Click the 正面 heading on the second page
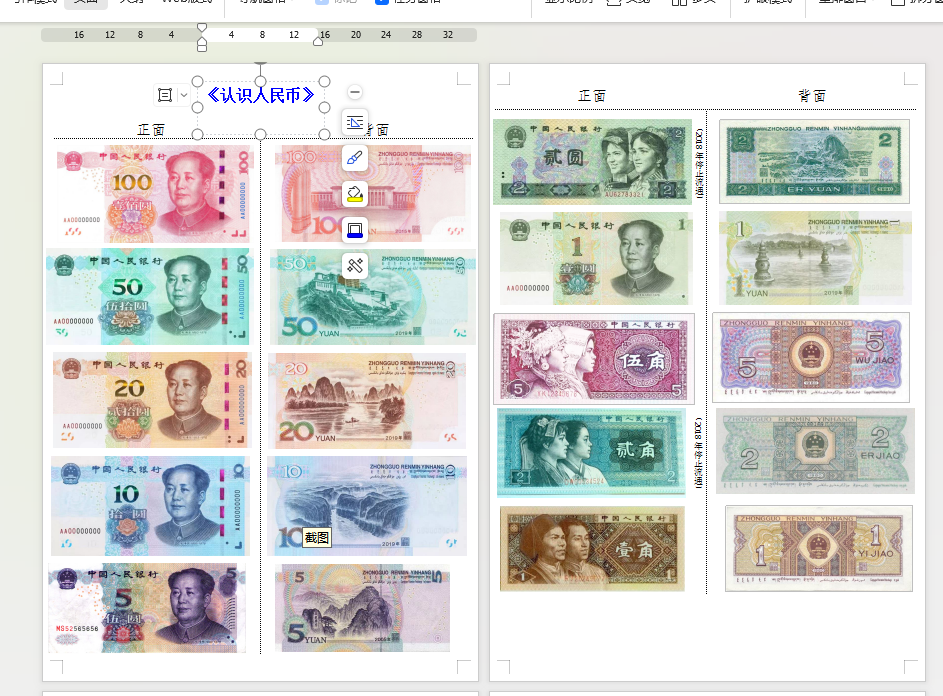The width and height of the screenshot is (943, 696). pyautogui.click(x=592, y=96)
